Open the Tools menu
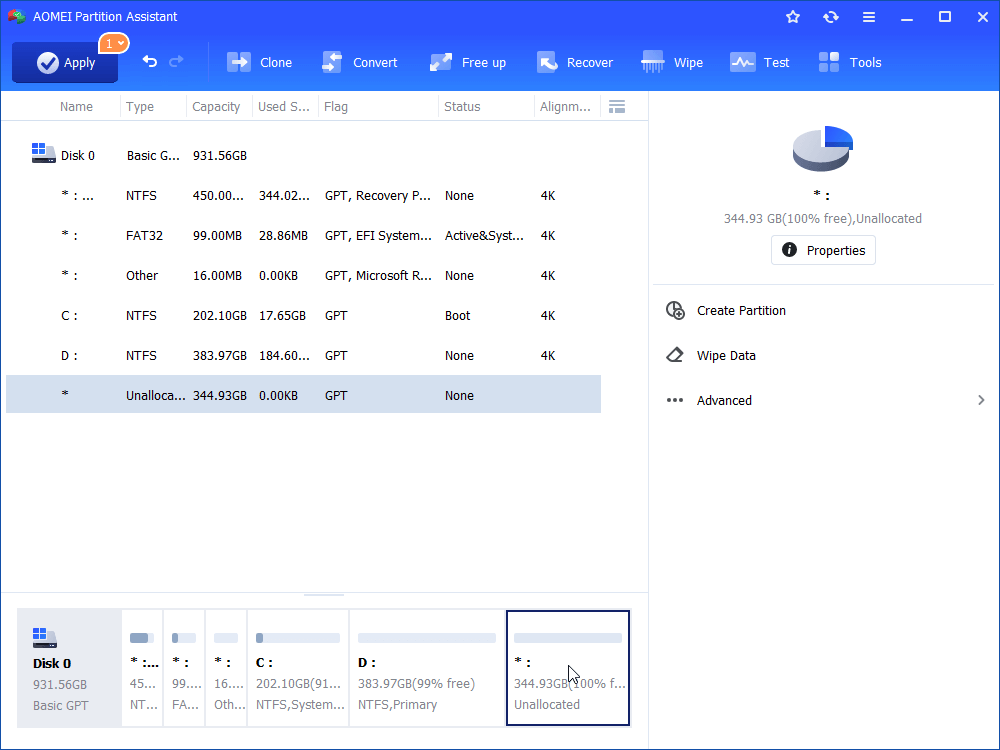 pos(850,62)
